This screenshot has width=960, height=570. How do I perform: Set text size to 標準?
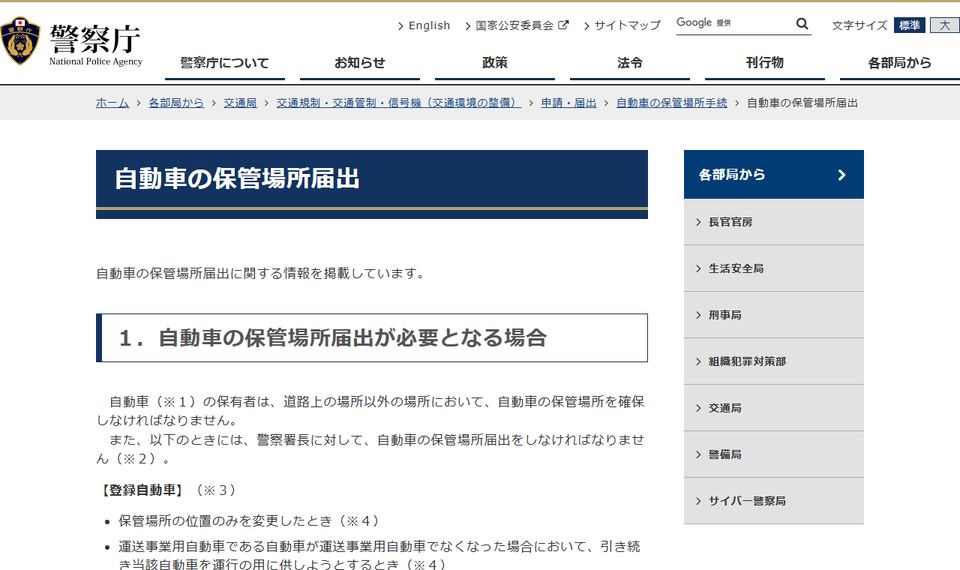point(909,25)
